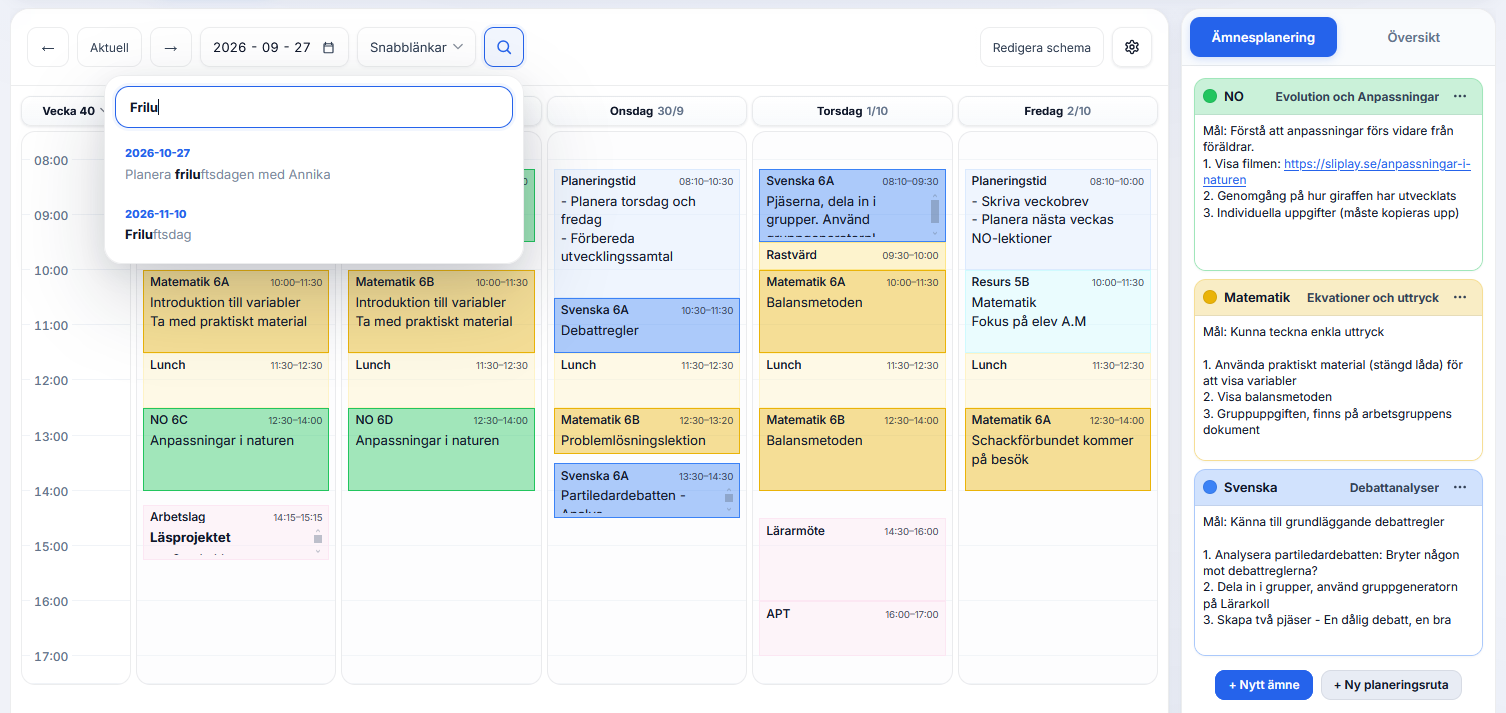Open the Vecka 40 week selector
The width and height of the screenshot is (1506, 713).
(67, 111)
